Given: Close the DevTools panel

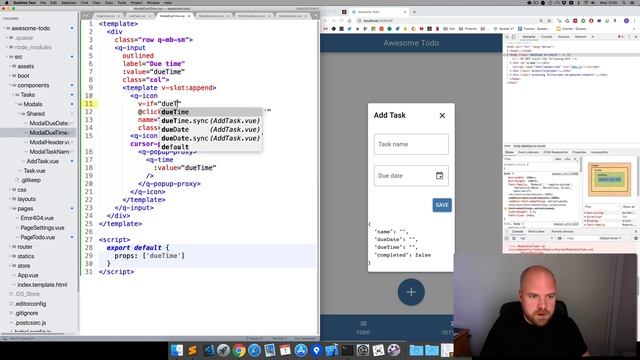Looking at the screenshot, I should tap(636, 37).
